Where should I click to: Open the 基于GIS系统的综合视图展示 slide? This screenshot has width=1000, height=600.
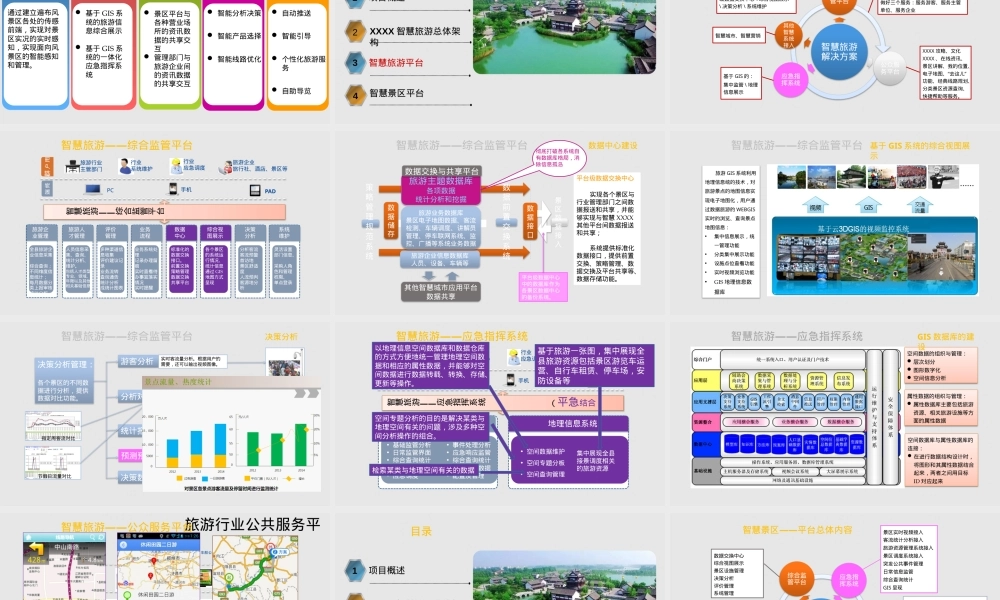tap(835, 221)
